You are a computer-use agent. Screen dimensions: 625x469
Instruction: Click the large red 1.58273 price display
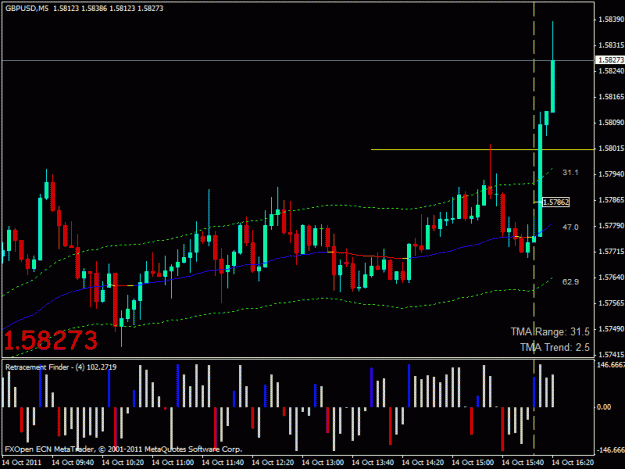click(x=51, y=340)
